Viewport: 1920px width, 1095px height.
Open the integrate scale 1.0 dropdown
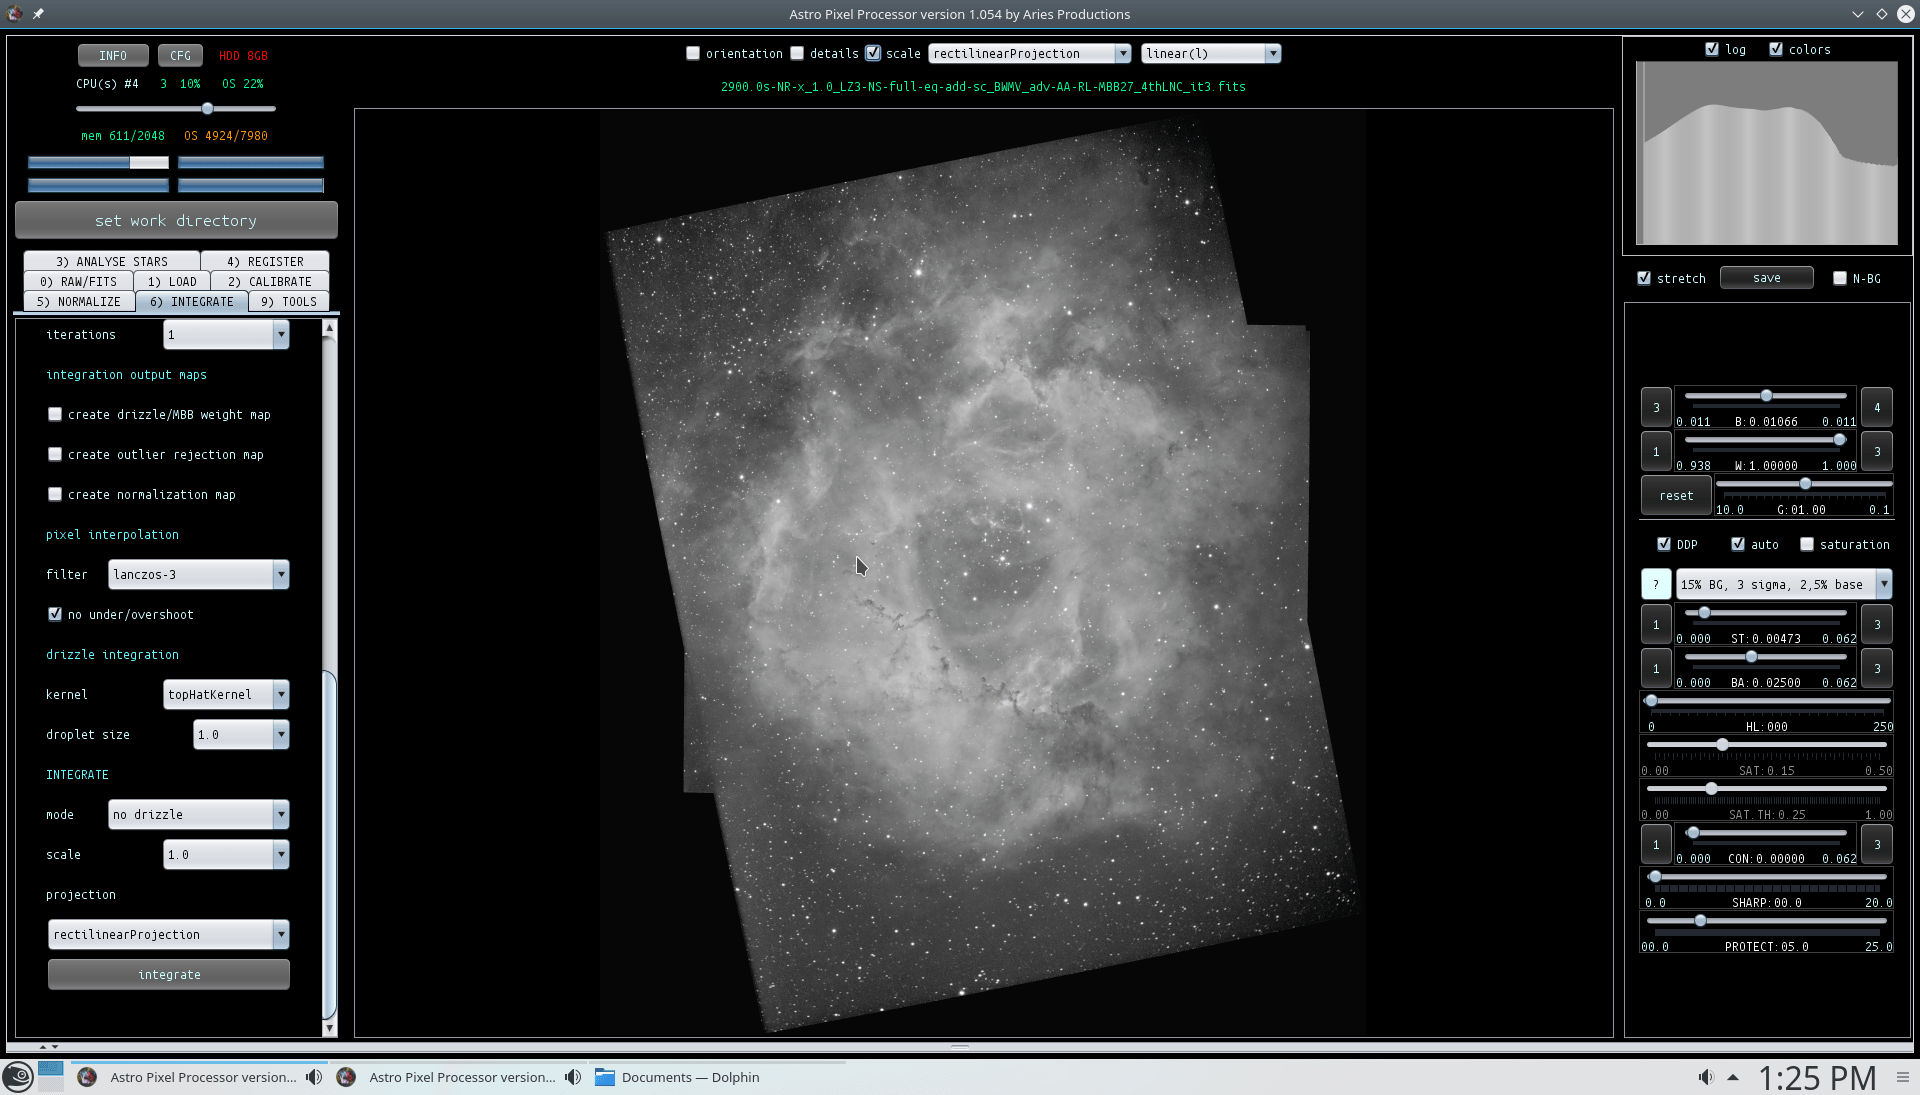[x=226, y=854]
